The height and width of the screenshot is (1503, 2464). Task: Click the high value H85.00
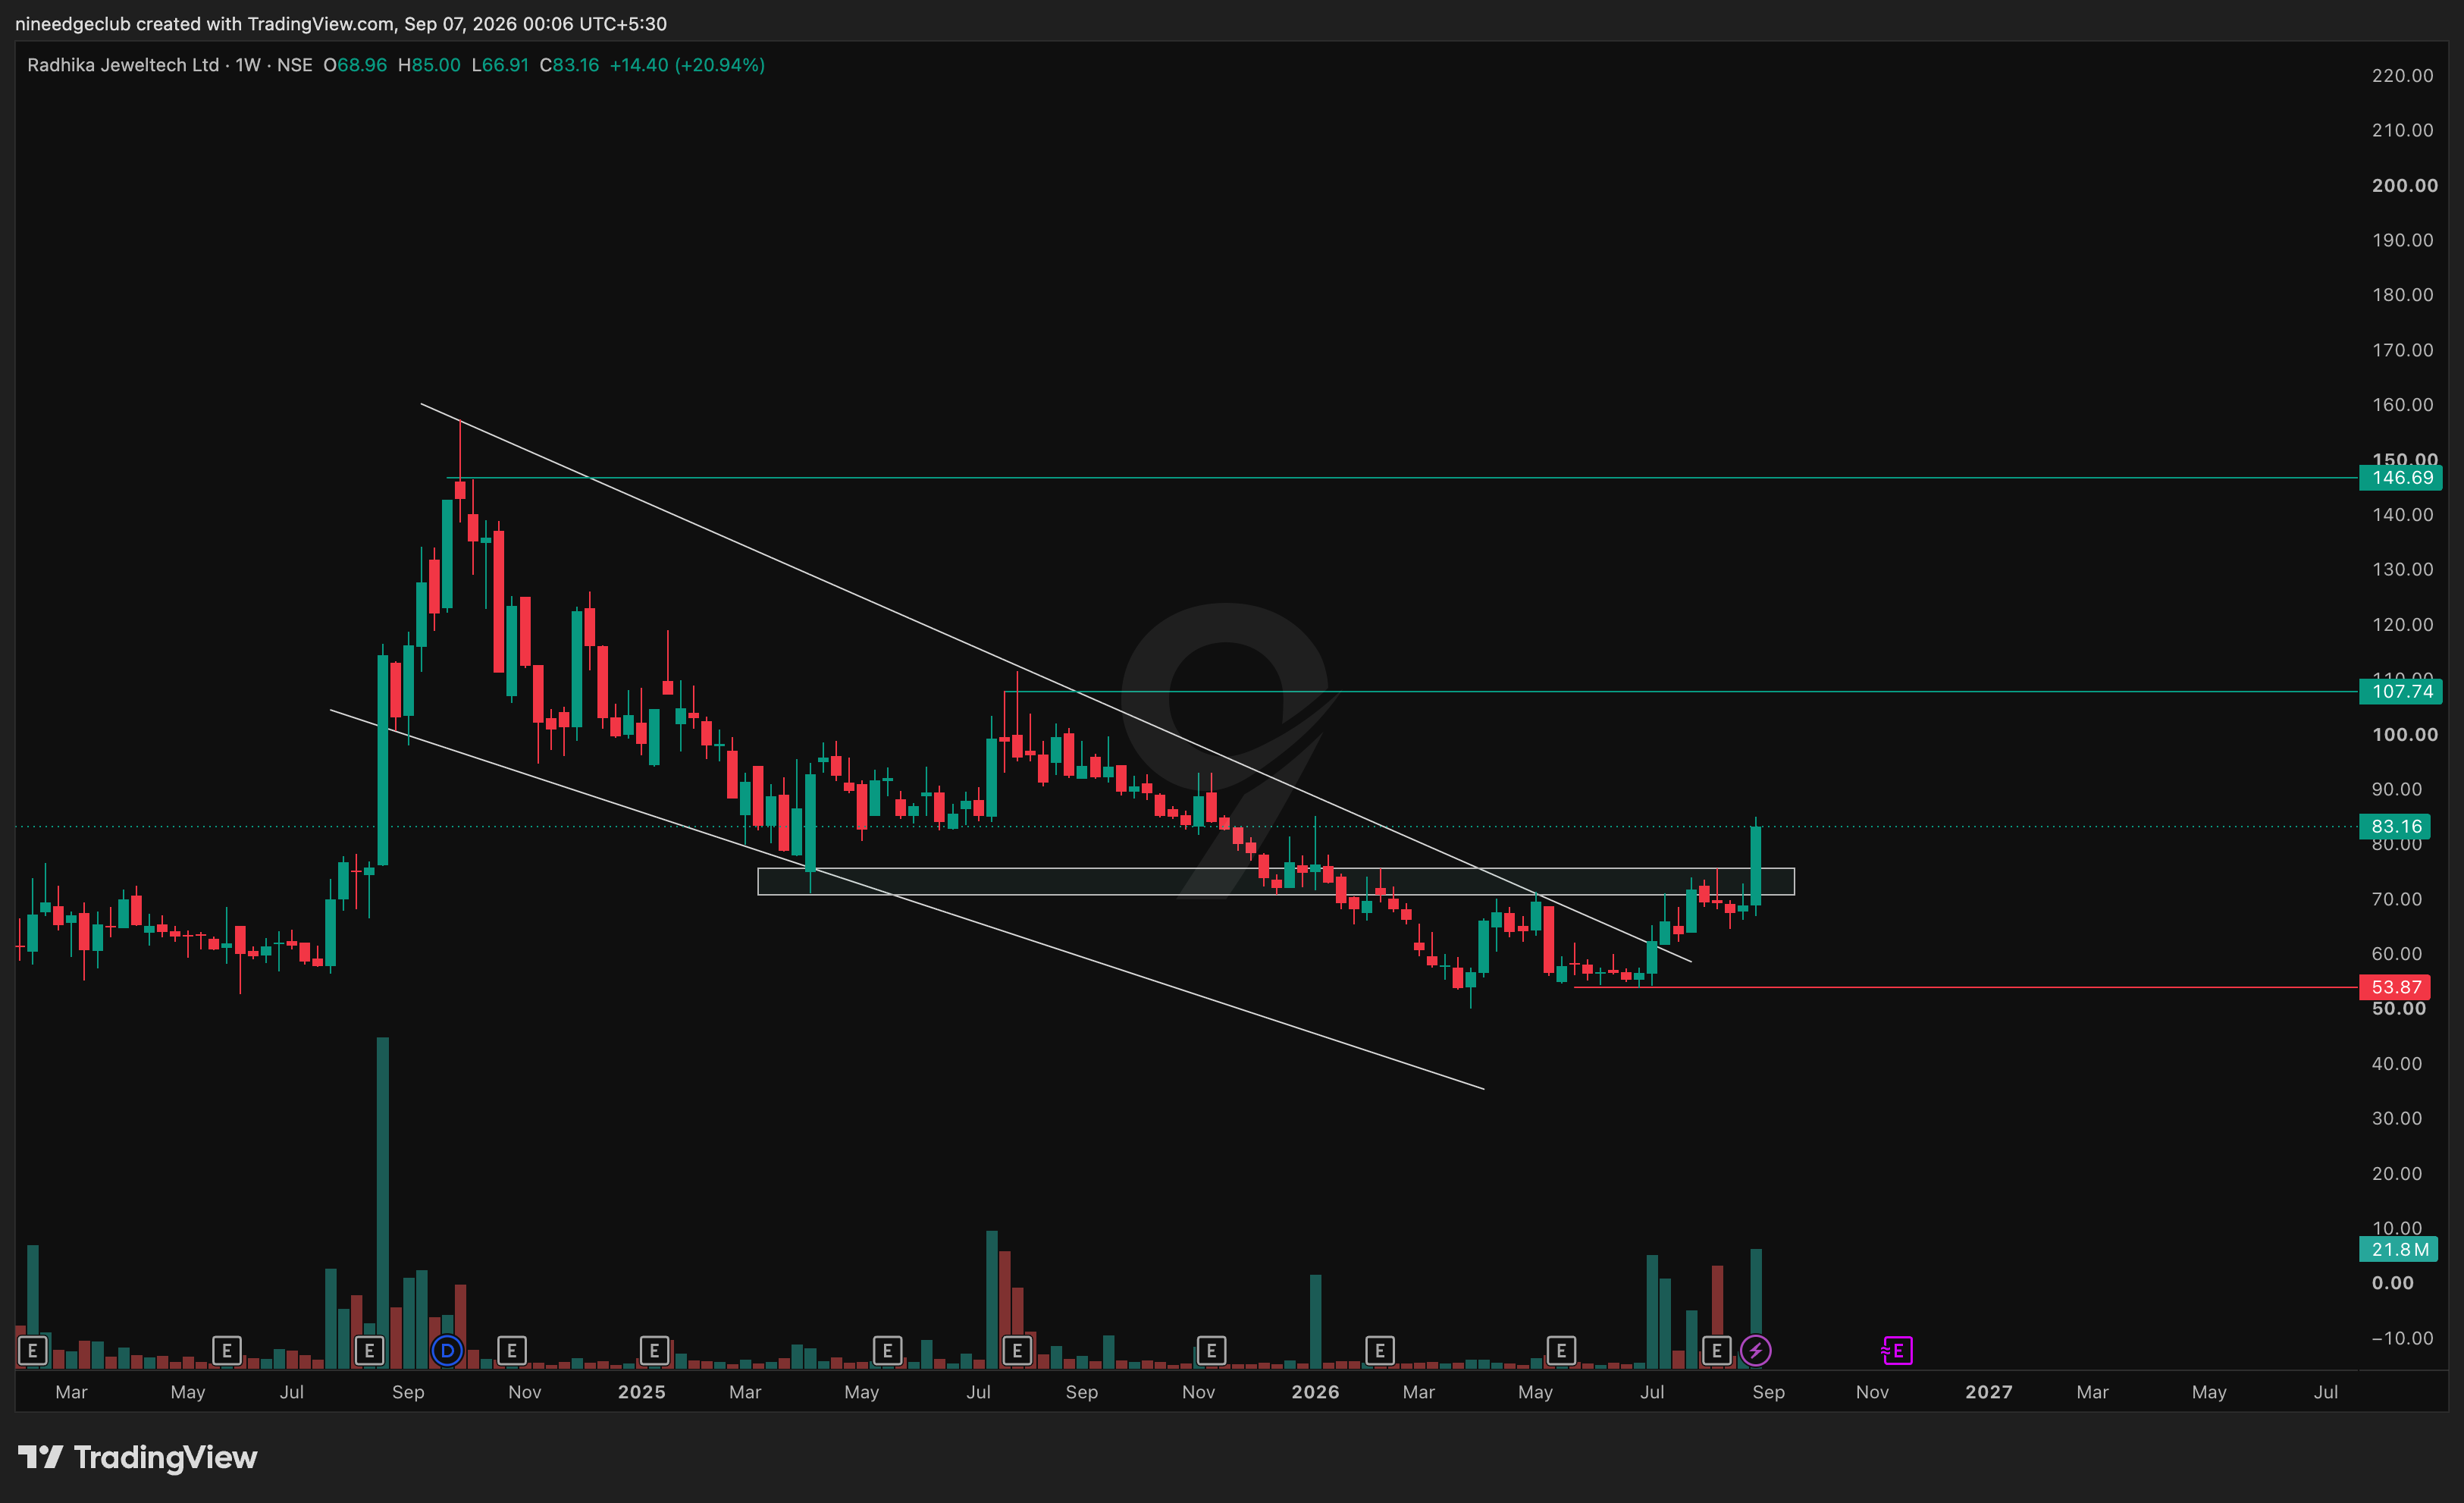click(x=429, y=65)
